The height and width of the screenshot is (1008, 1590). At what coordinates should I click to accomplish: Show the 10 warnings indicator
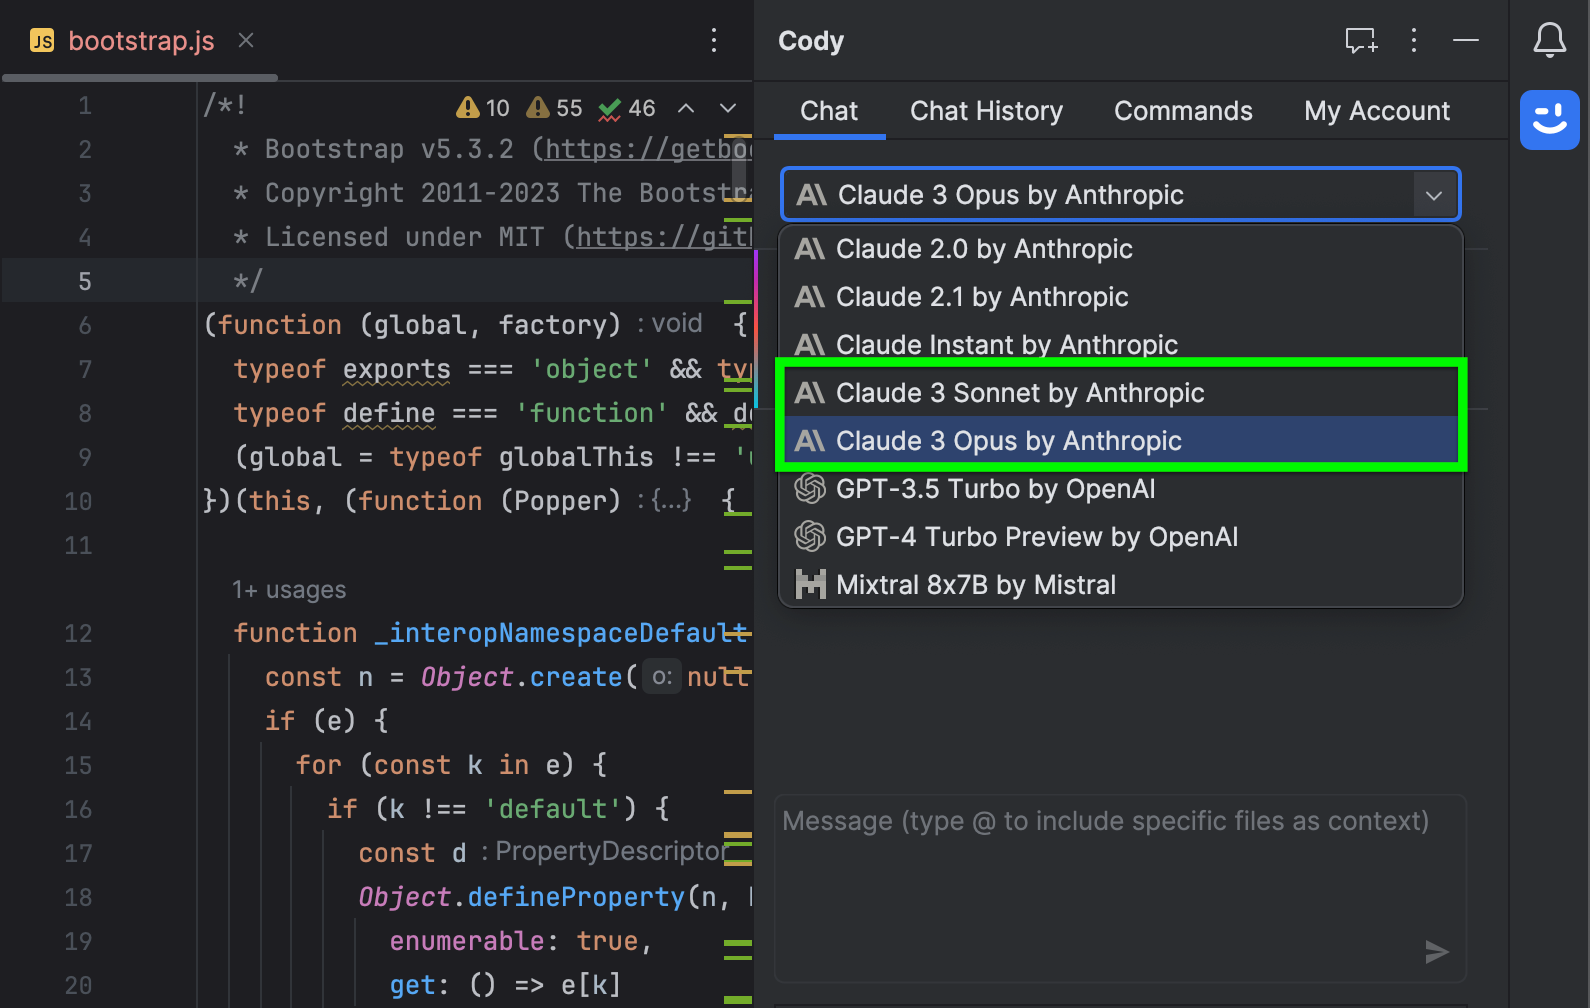(483, 108)
